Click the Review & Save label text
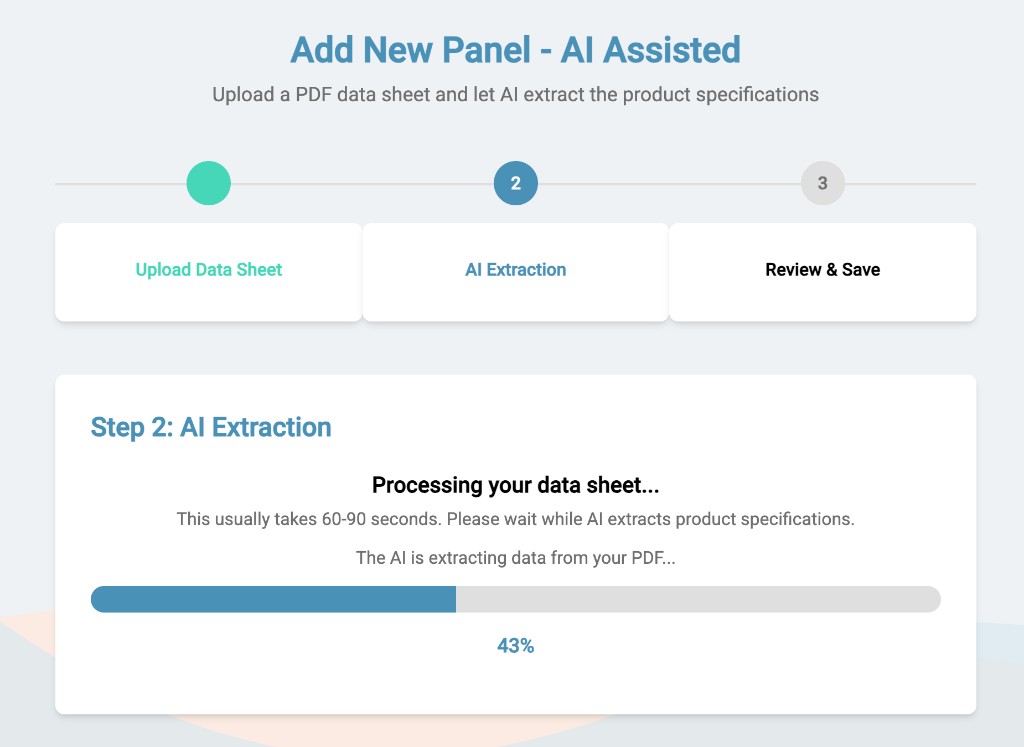The image size is (1024, 747). tap(822, 270)
